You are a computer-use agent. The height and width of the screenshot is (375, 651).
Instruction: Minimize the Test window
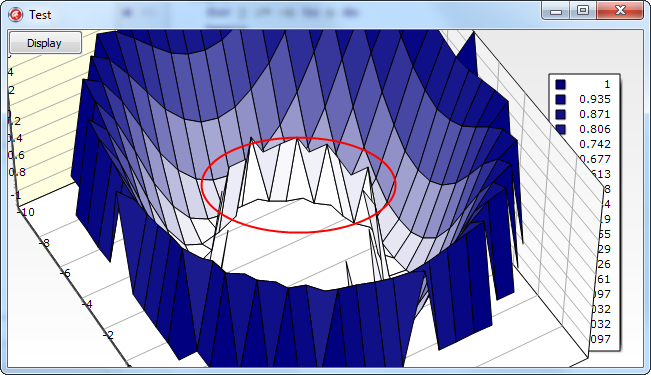point(556,11)
